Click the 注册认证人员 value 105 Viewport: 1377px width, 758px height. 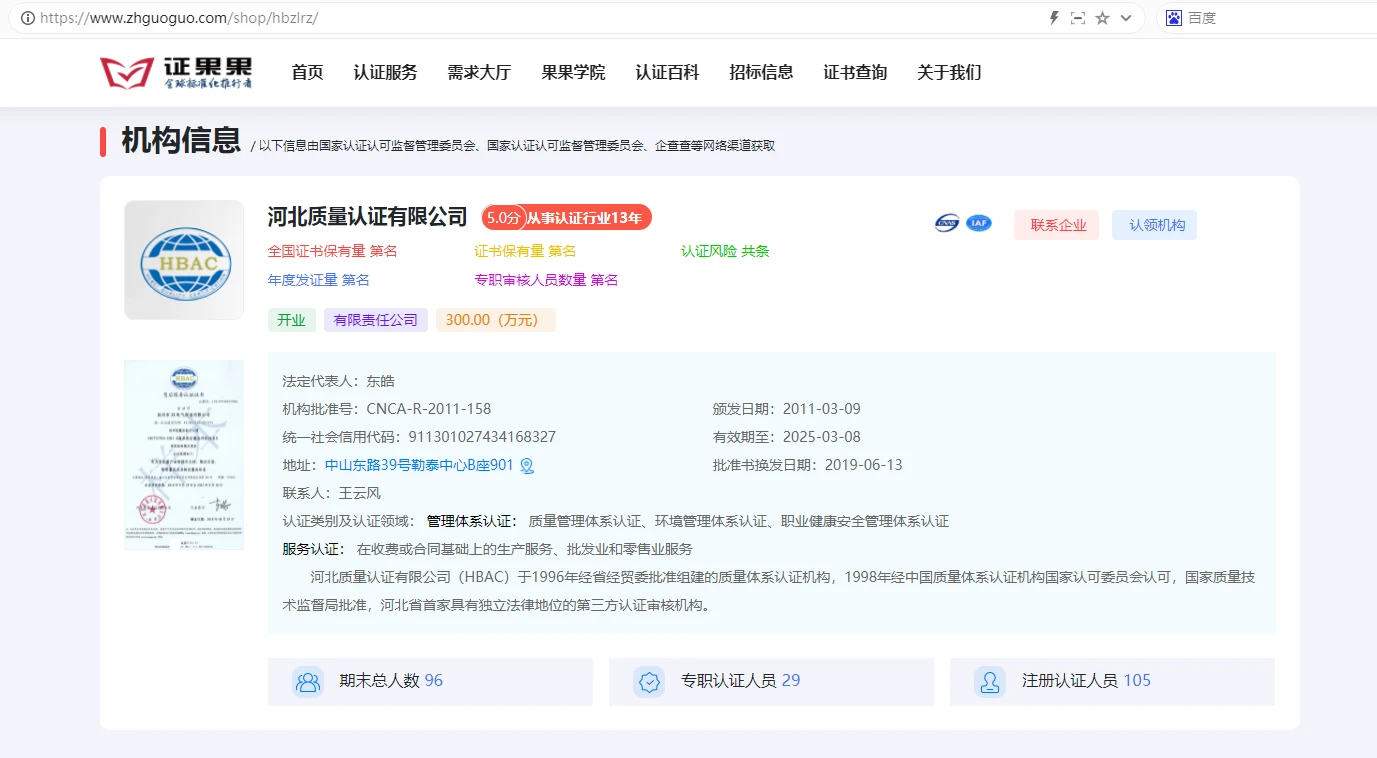tap(1137, 681)
